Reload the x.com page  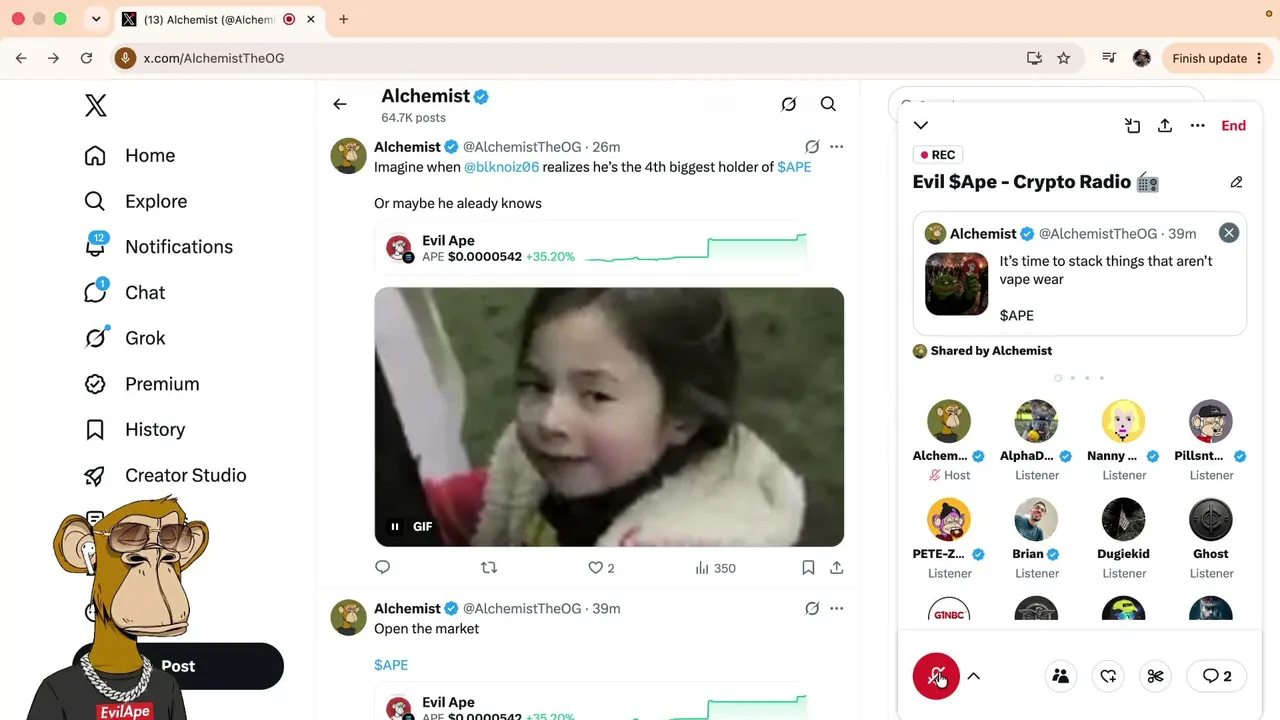coord(87,58)
